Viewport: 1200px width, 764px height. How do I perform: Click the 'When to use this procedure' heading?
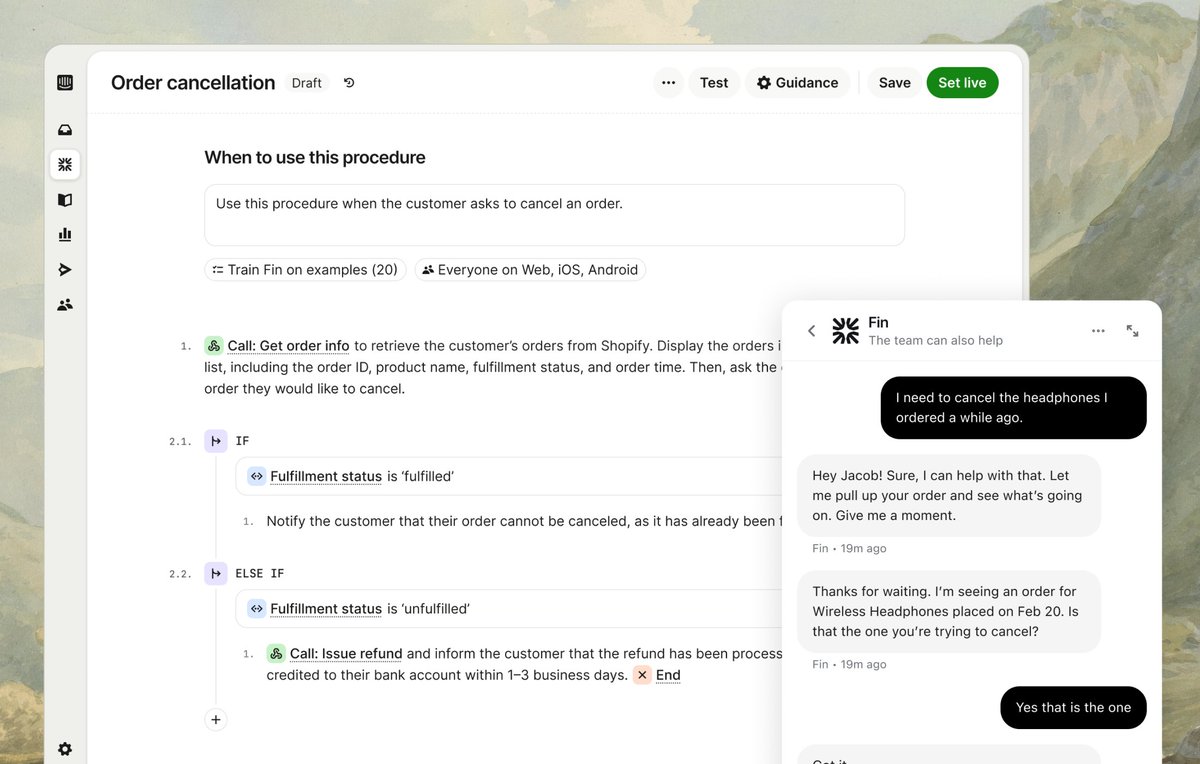(x=315, y=157)
